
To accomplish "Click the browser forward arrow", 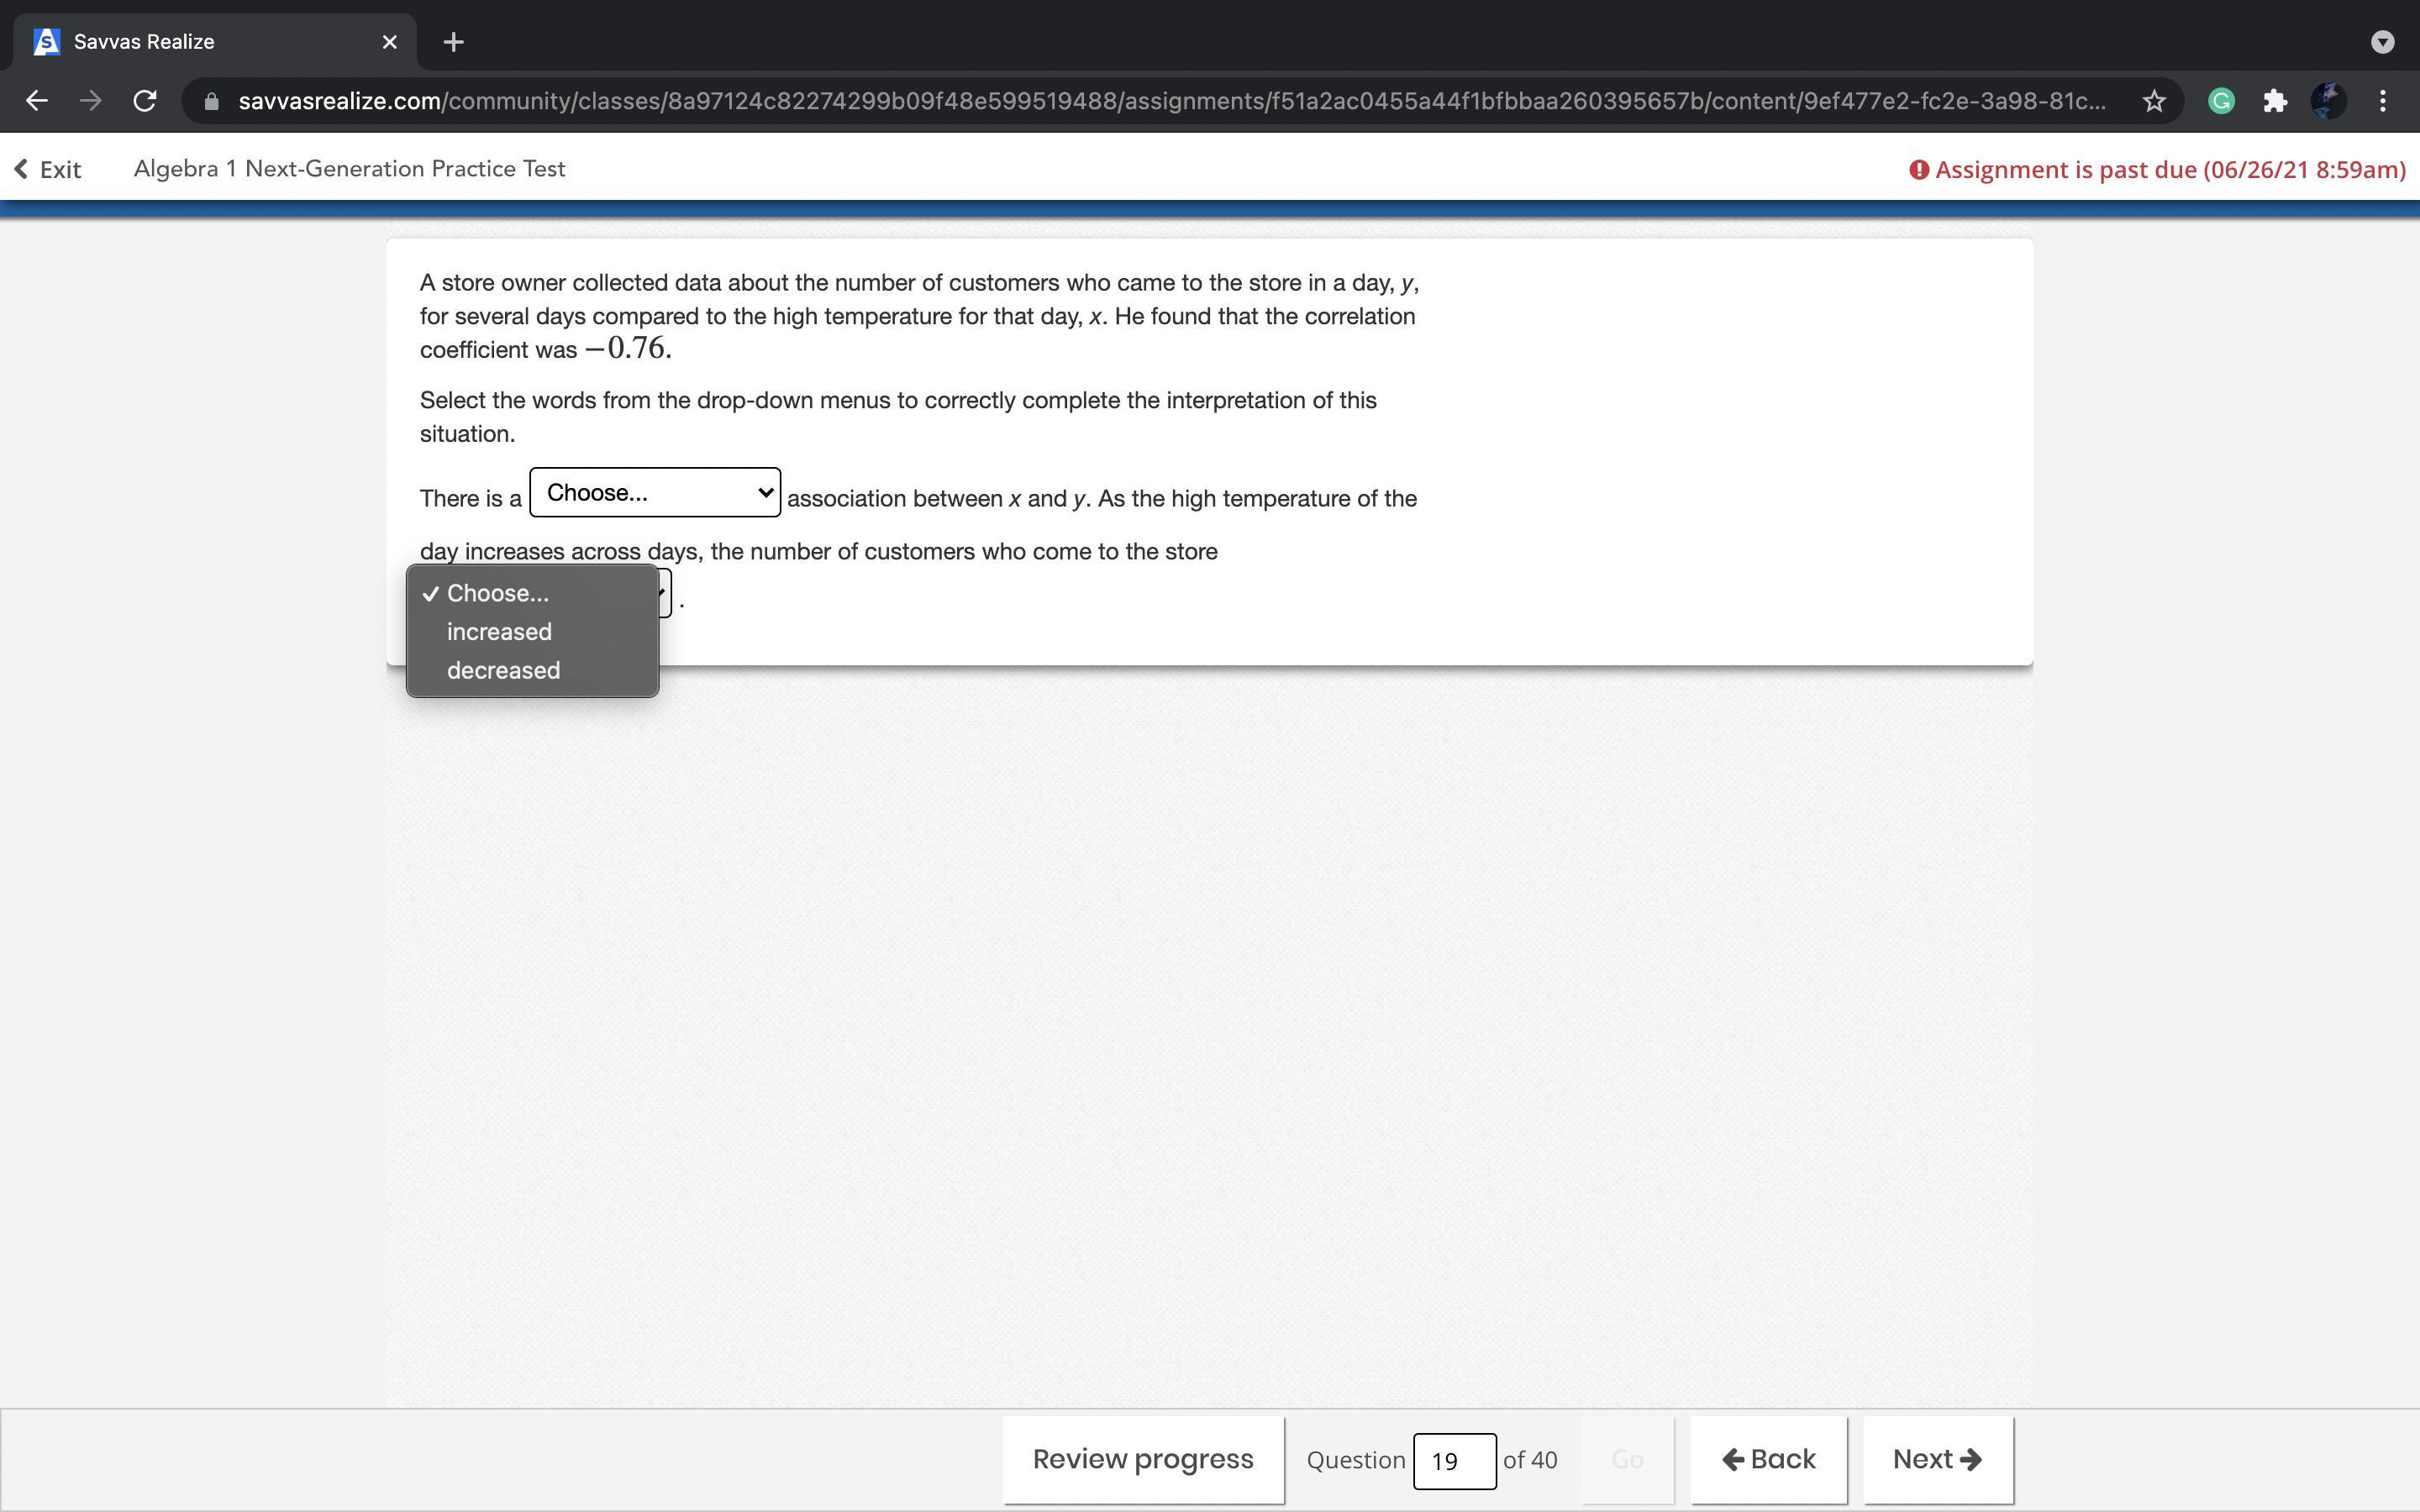I will pyautogui.click(x=90, y=101).
